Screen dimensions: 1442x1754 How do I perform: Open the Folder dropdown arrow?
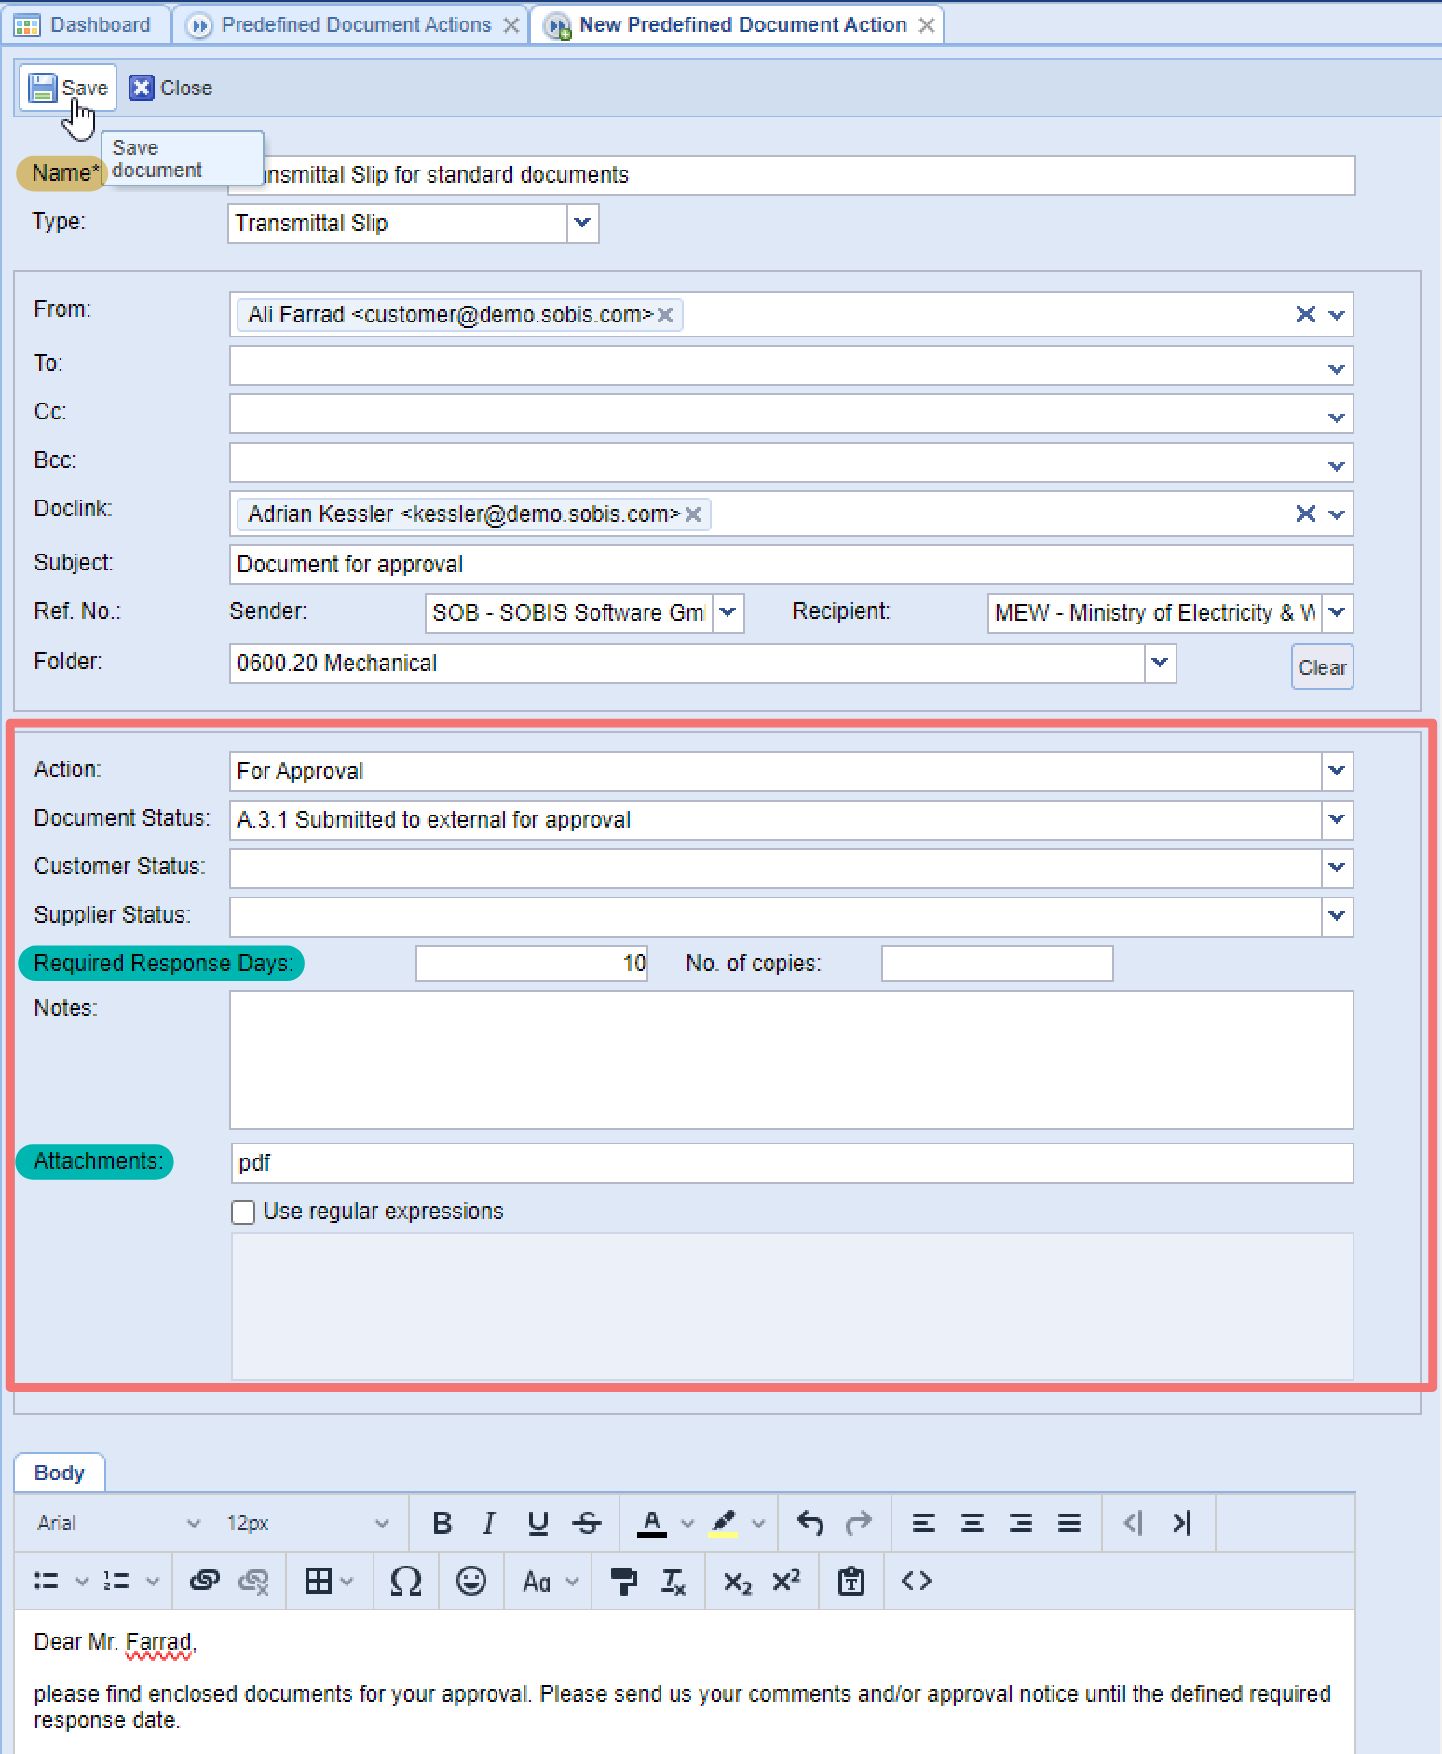(x=1160, y=662)
